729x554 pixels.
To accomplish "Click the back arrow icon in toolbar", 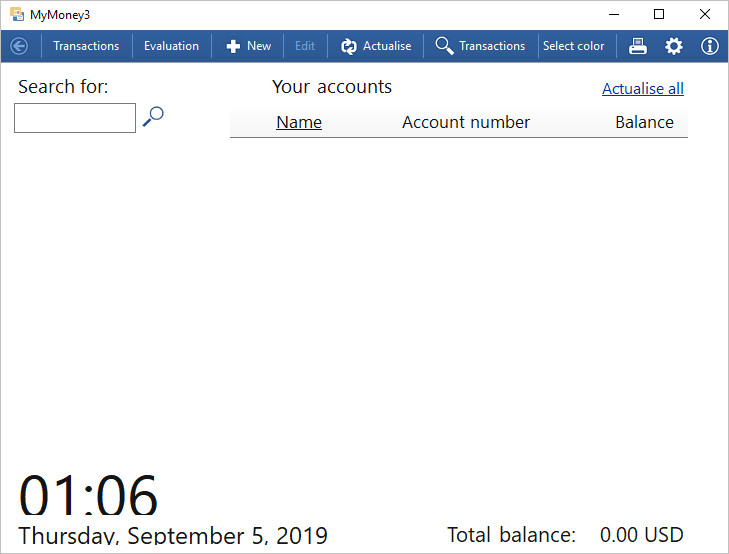I will pyautogui.click(x=19, y=46).
